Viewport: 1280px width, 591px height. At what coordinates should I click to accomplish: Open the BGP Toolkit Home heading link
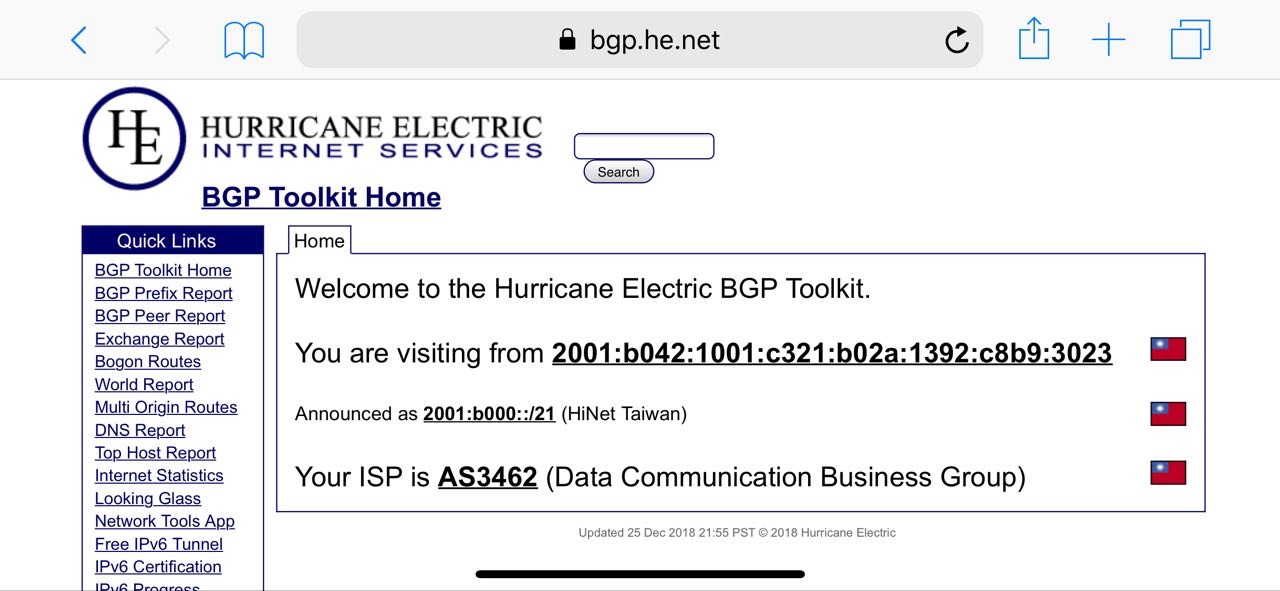point(321,197)
